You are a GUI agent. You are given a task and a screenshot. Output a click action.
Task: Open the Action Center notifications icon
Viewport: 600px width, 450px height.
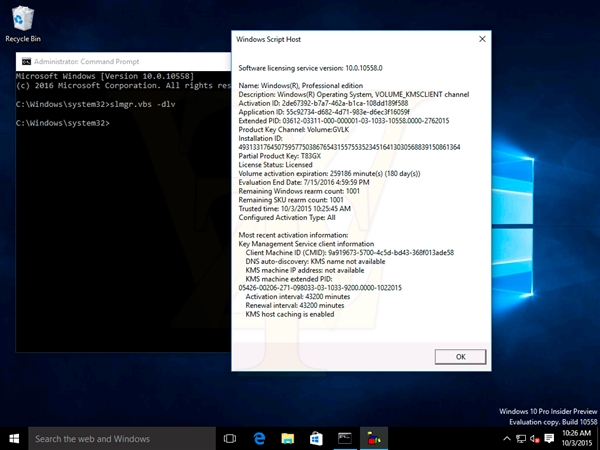548,438
